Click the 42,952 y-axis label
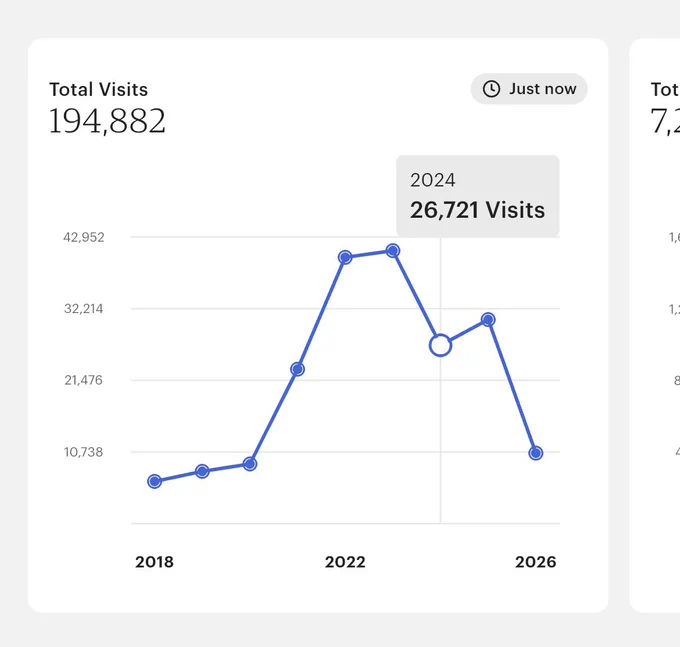This screenshot has width=680, height=647. click(84, 237)
